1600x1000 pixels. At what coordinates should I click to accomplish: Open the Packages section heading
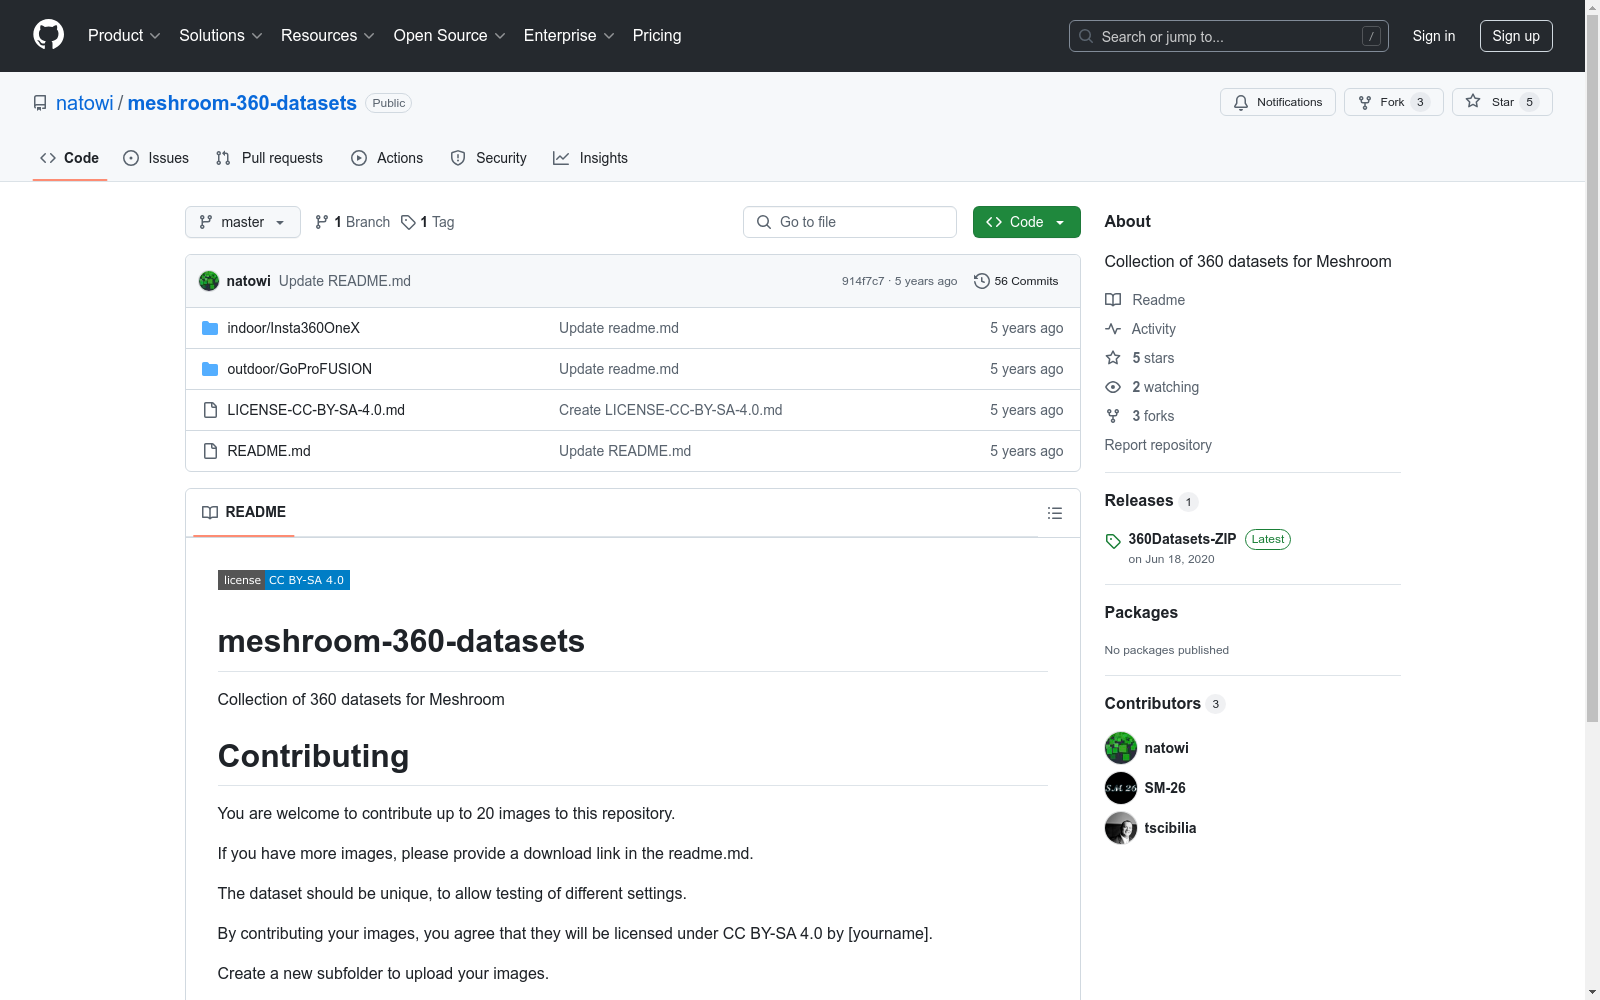1141,612
